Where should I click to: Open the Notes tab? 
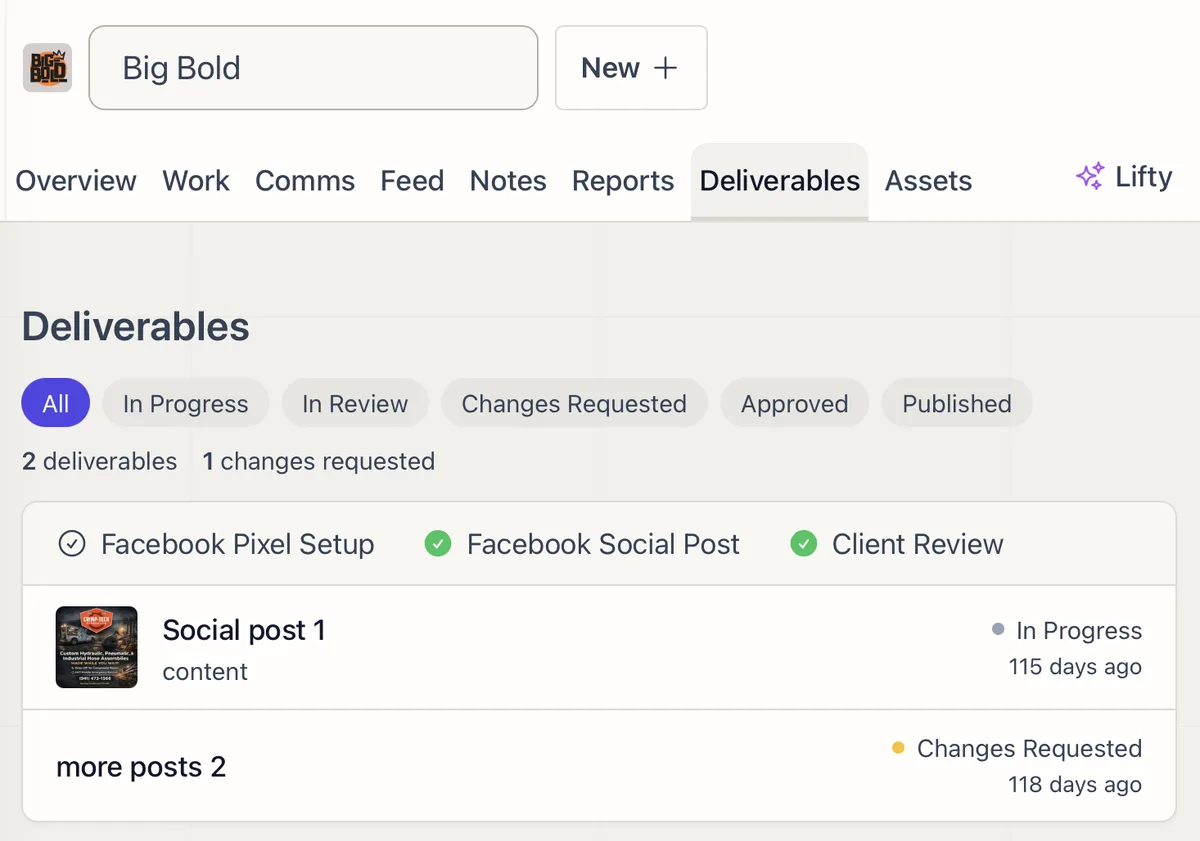pyautogui.click(x=508, y=181)
